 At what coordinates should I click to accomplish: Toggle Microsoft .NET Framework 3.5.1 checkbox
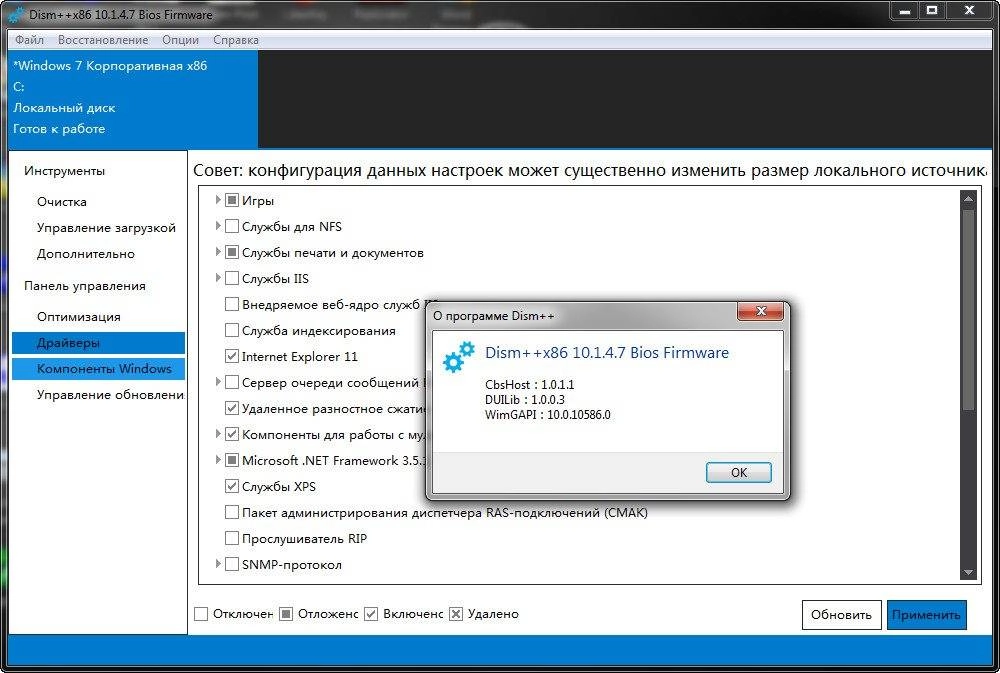232,460
